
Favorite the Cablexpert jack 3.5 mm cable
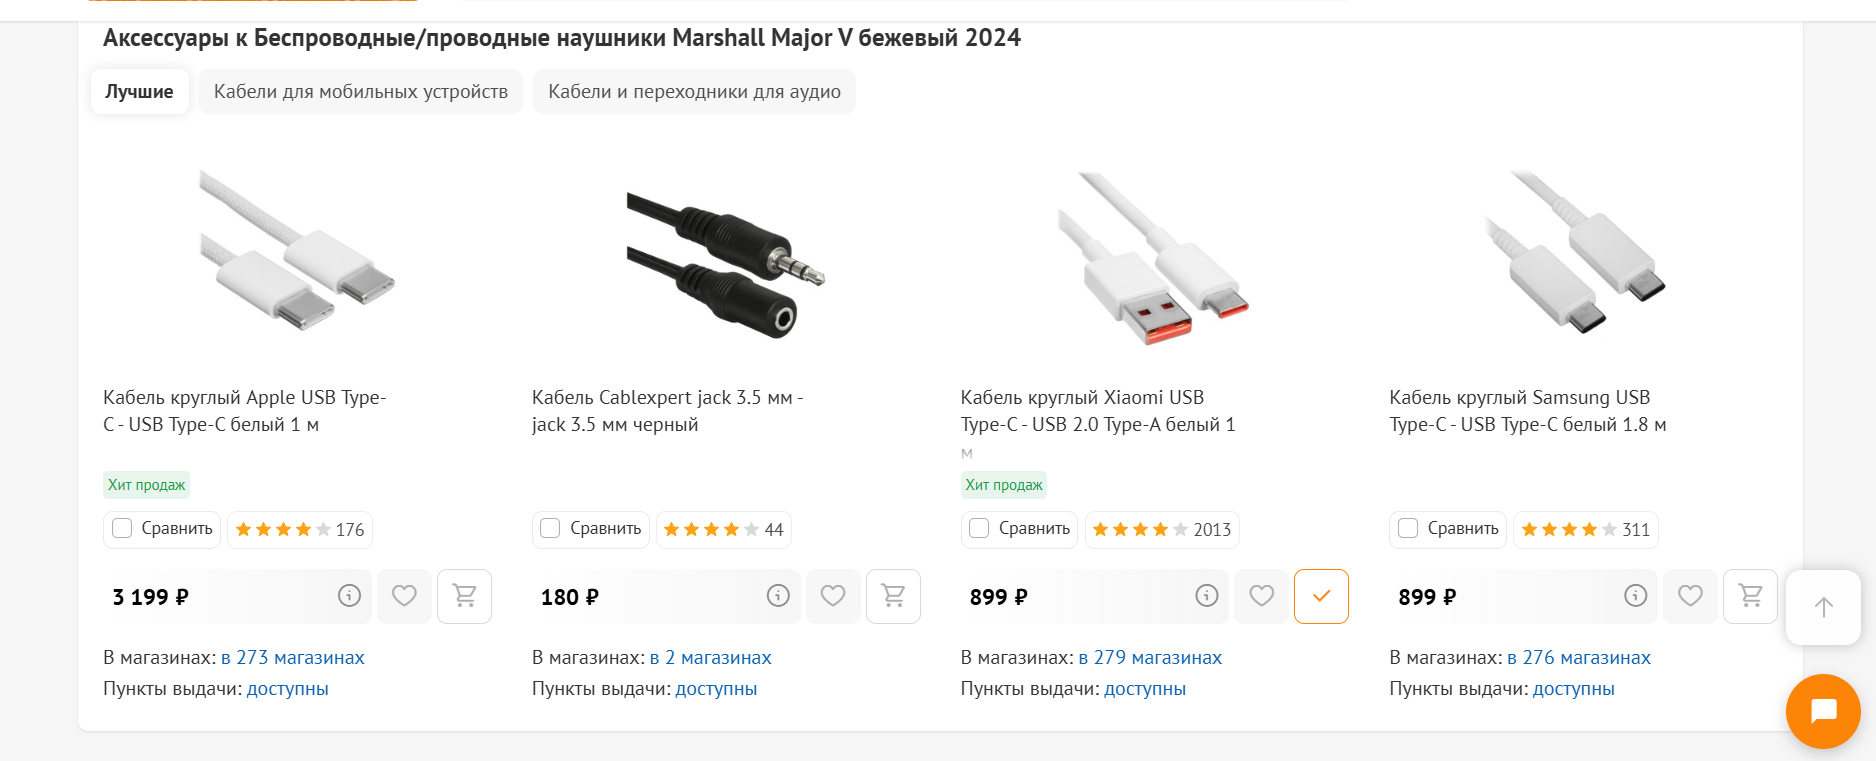(x=833, y=596)
